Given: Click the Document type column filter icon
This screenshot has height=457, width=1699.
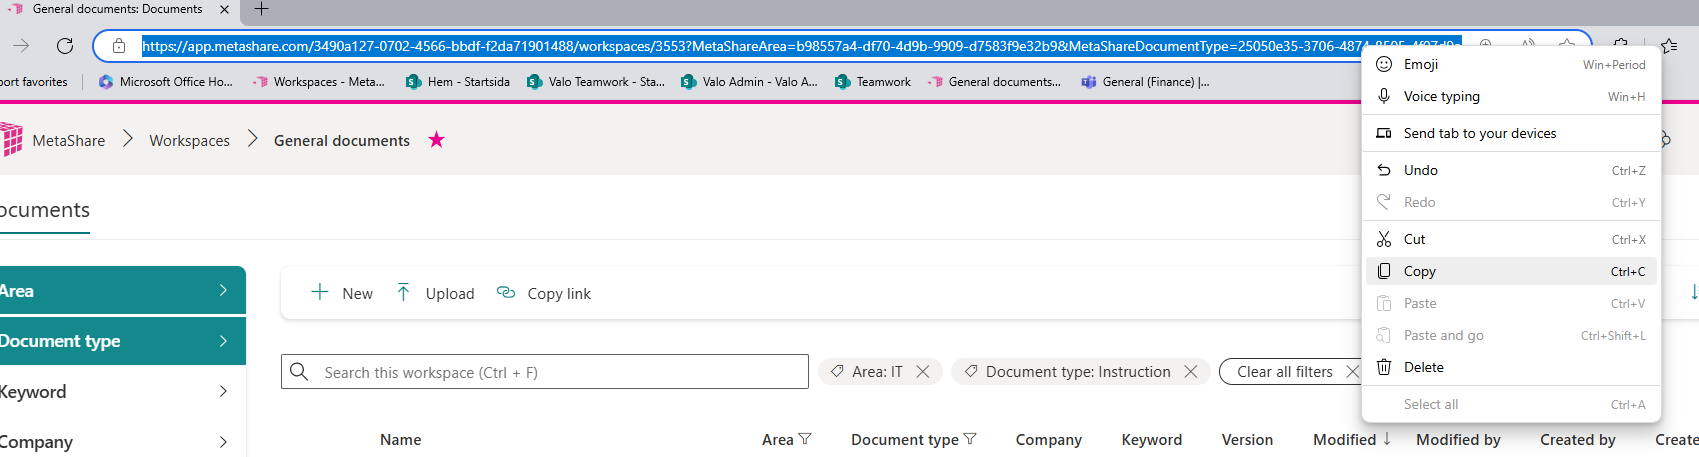Looking at the screenshot, I should [969, 439].
